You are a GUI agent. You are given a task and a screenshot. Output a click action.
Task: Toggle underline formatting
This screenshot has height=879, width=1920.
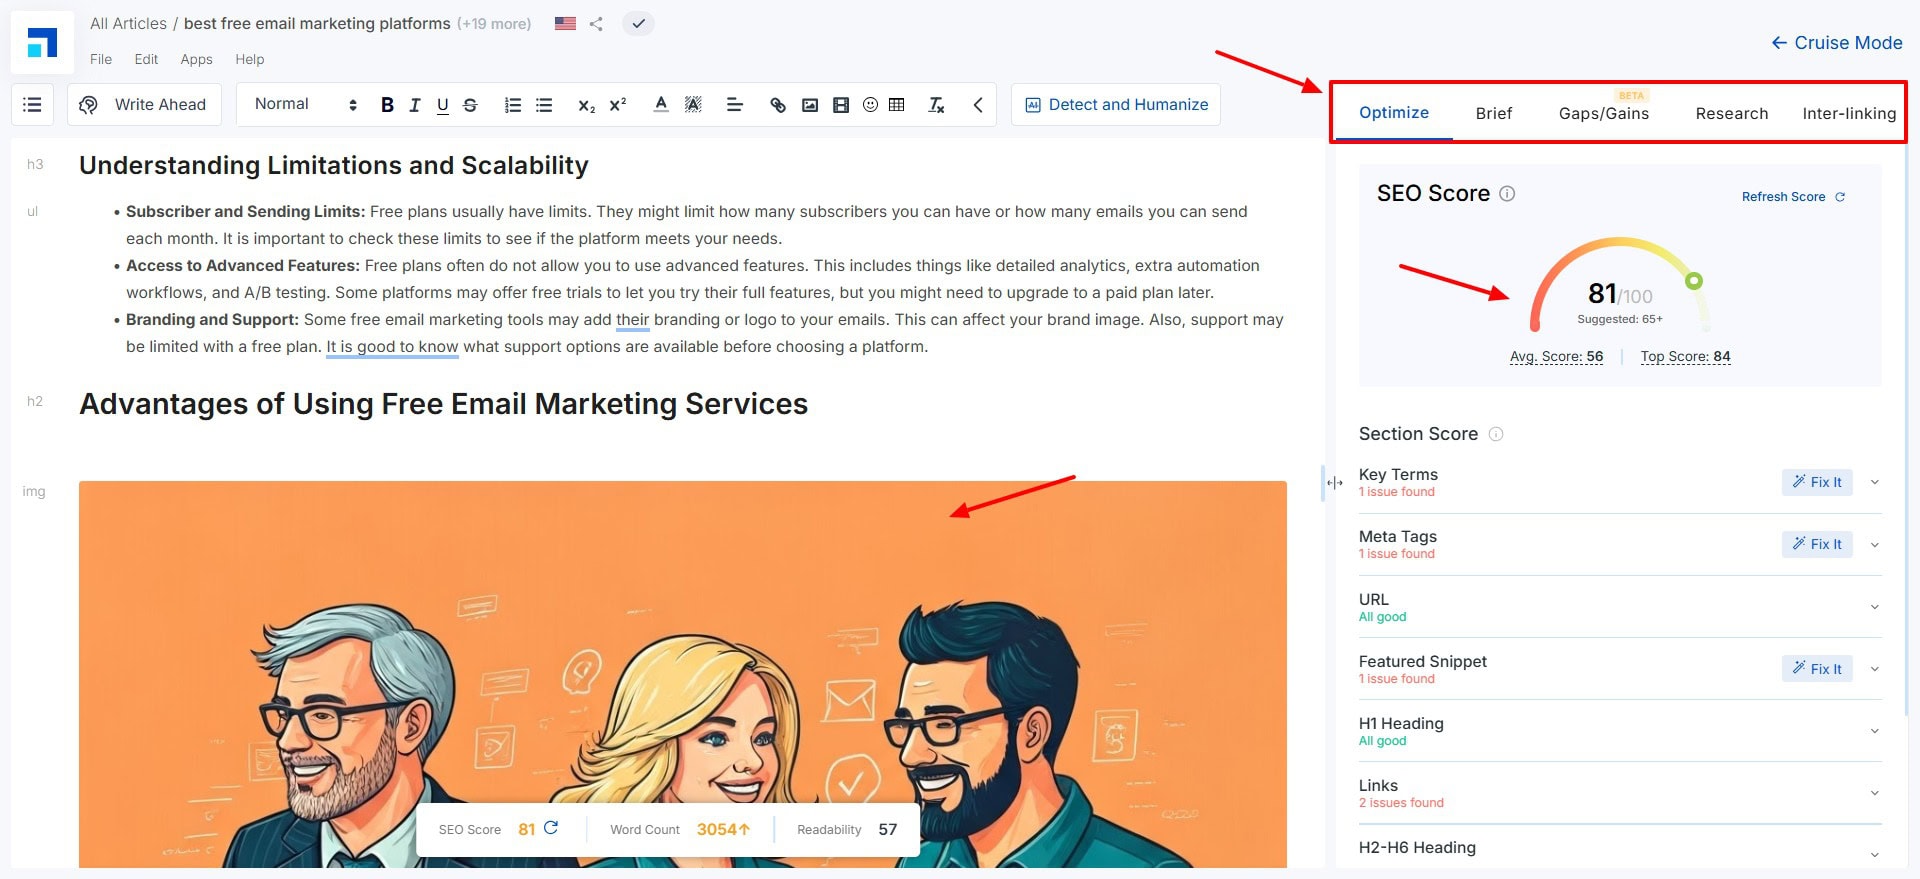click(442, 105)
